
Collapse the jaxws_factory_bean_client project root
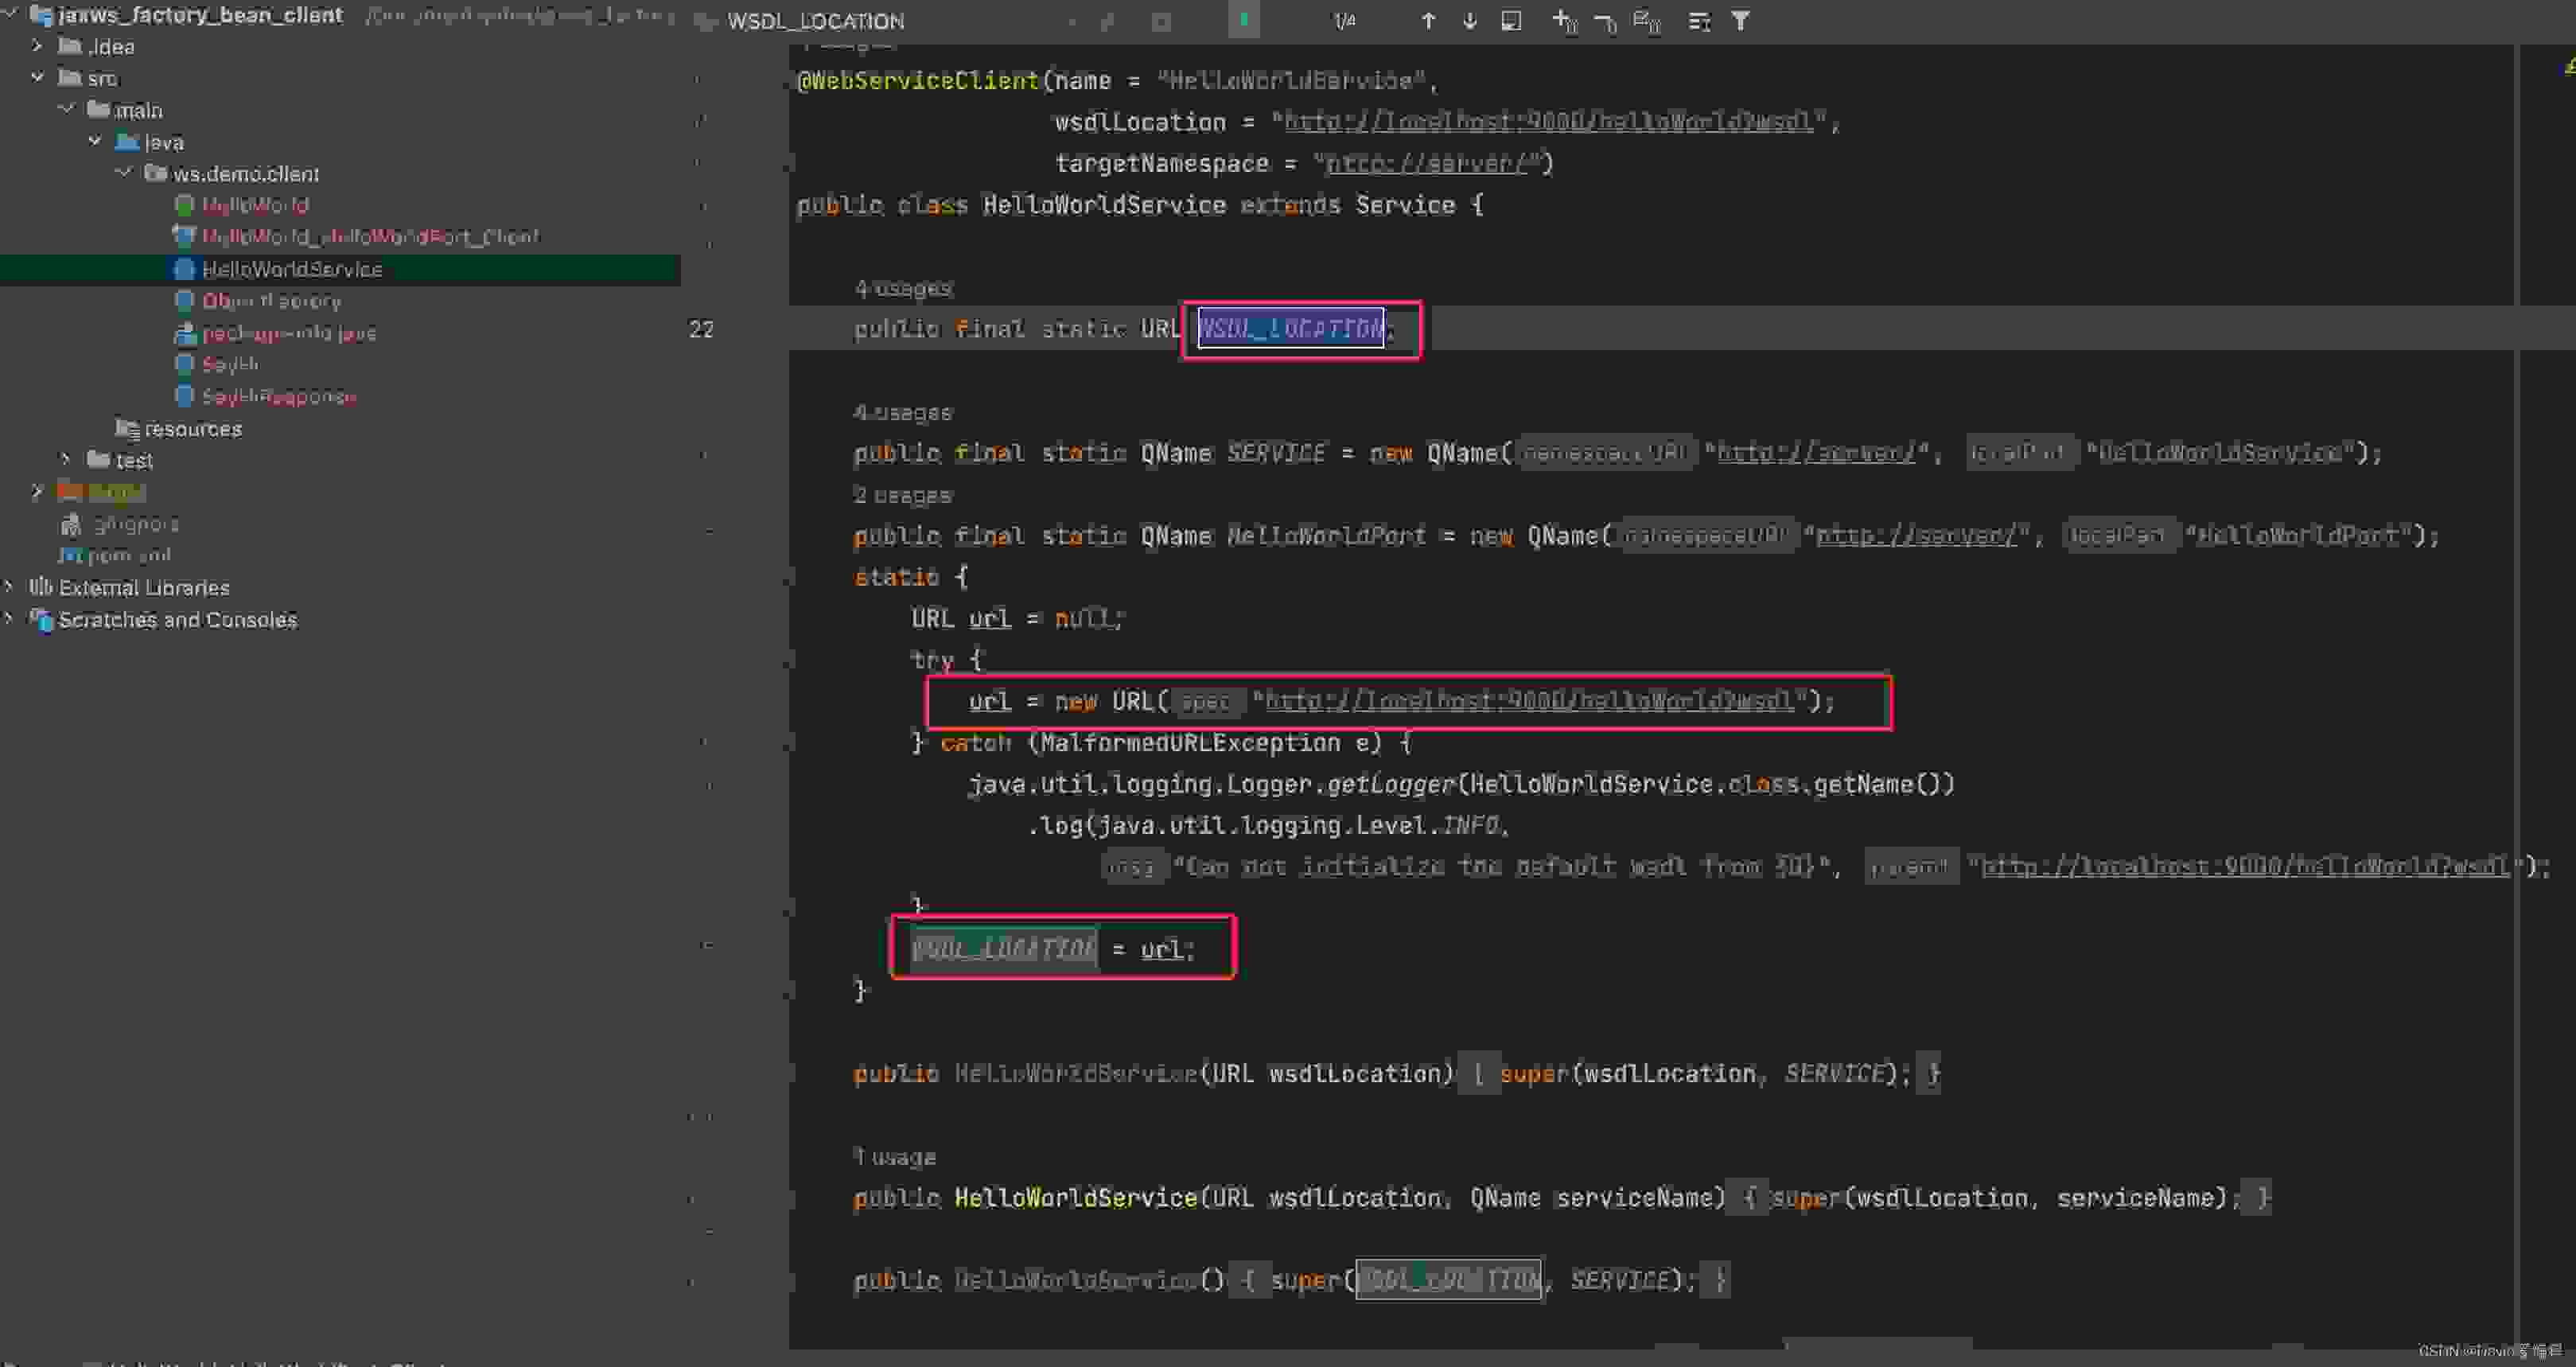11,14
